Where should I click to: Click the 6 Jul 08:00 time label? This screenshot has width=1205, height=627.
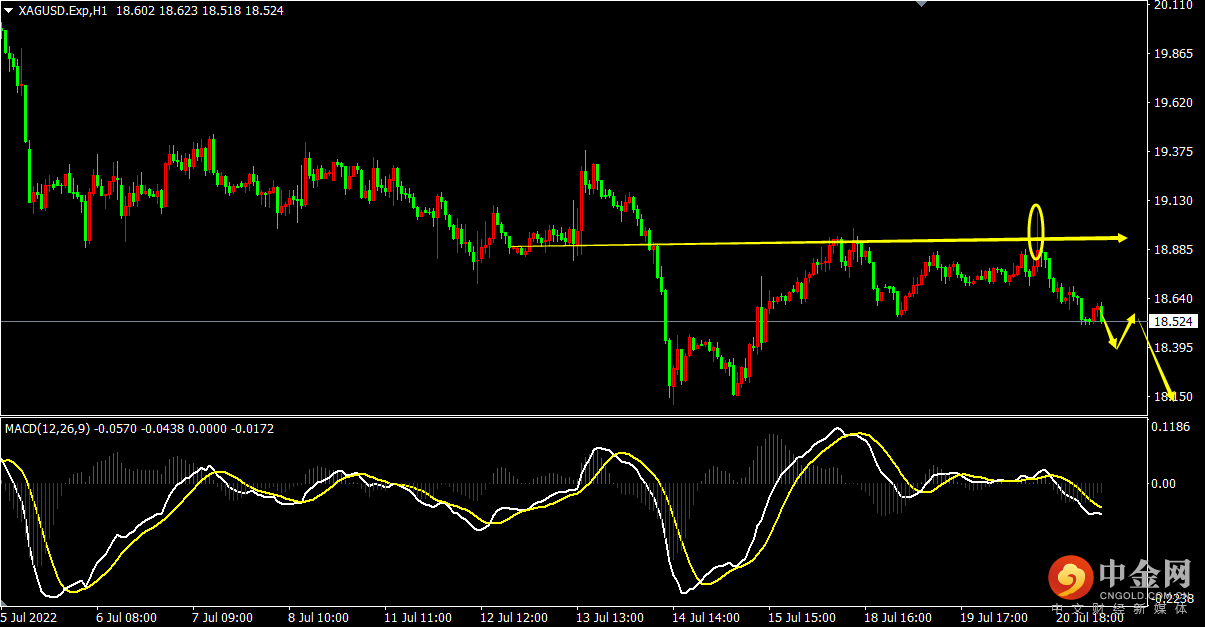125,618
